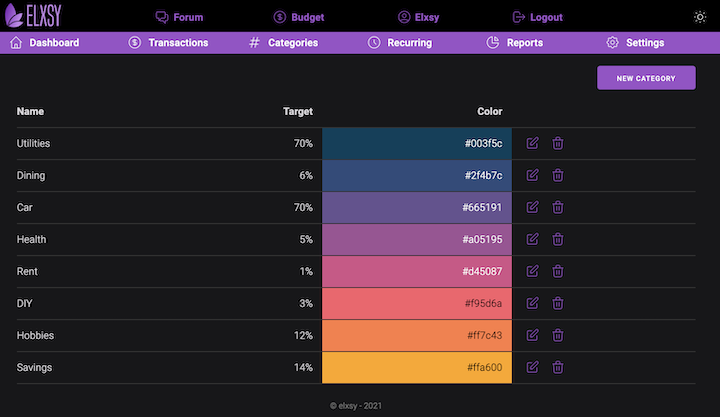
Task: Delete the Savings category
Action: (x=558, y=367)
